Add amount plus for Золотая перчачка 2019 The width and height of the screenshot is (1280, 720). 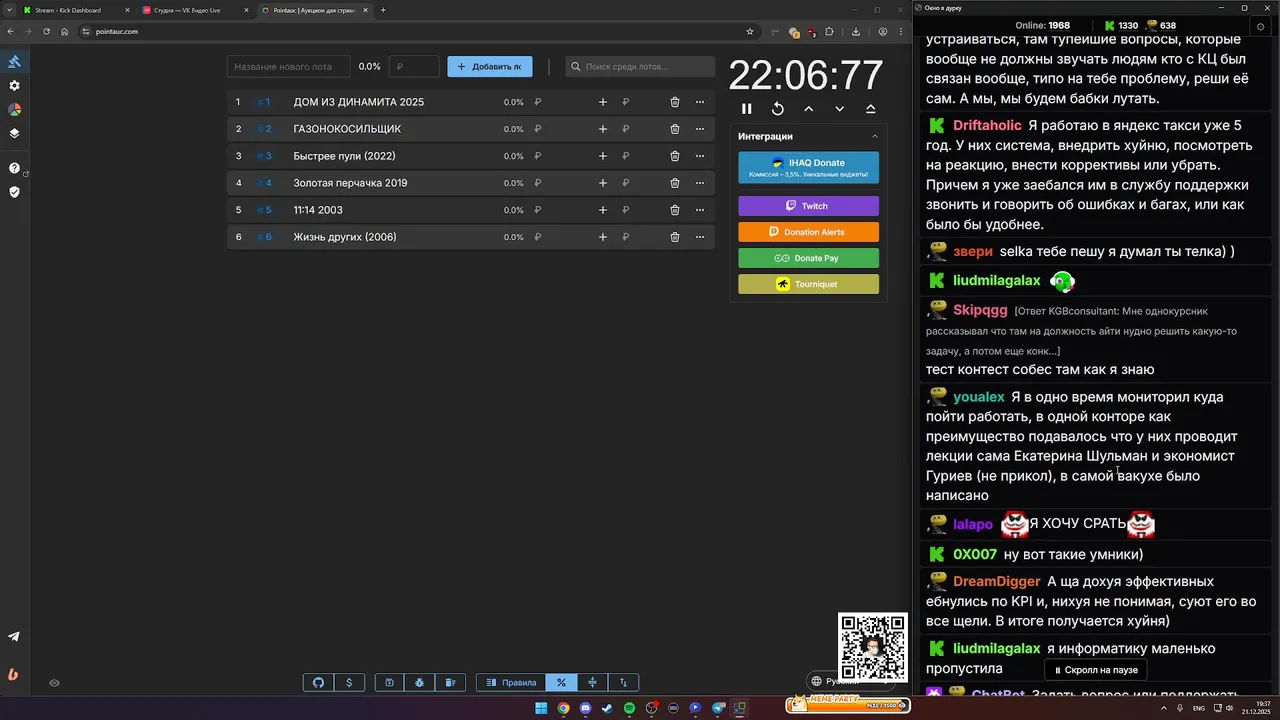pos(602,183)
